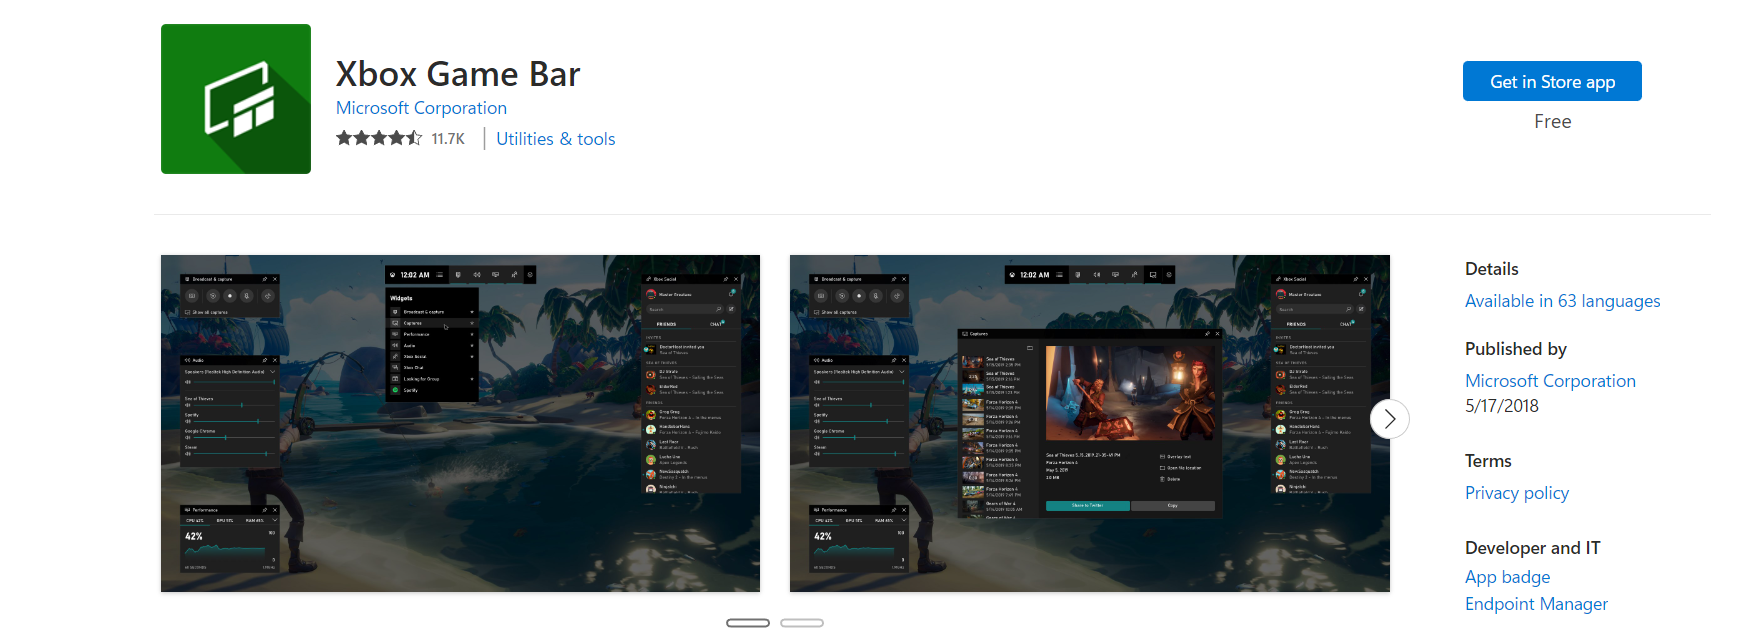Open the Utilities & tools category link

point(556,139)
